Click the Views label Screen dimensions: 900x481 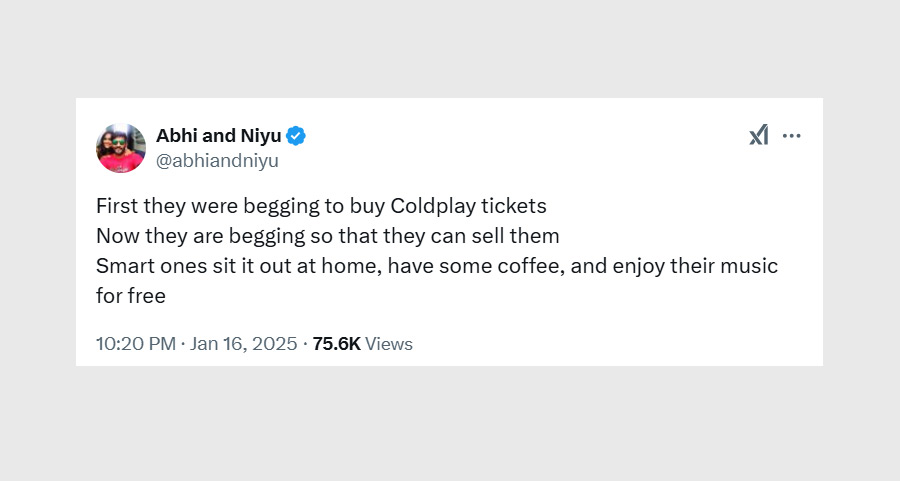pos(389,344)
